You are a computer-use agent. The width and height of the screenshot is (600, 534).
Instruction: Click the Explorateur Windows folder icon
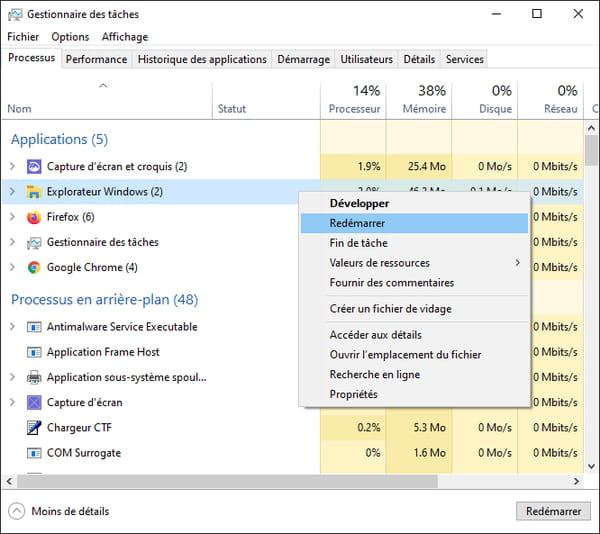pyautogui.click(x=34, y=192)
